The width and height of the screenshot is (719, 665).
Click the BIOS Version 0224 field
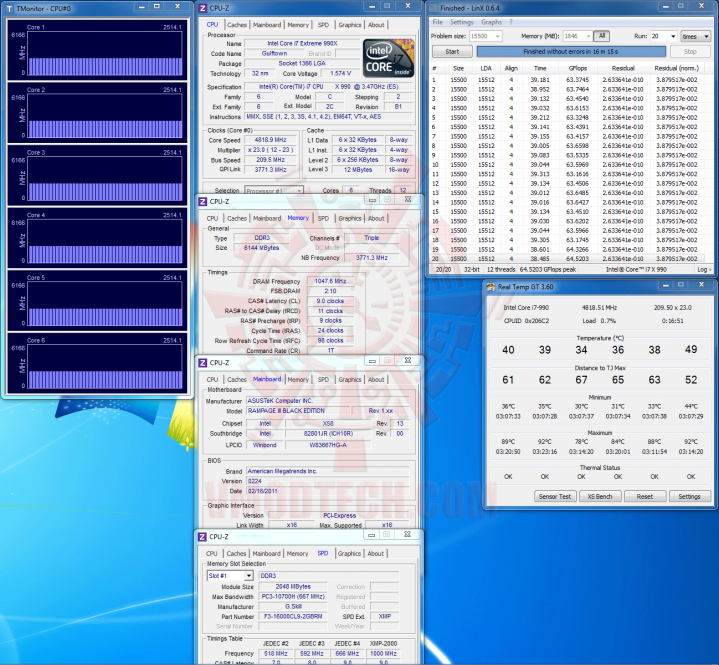(x=328, y=481)
